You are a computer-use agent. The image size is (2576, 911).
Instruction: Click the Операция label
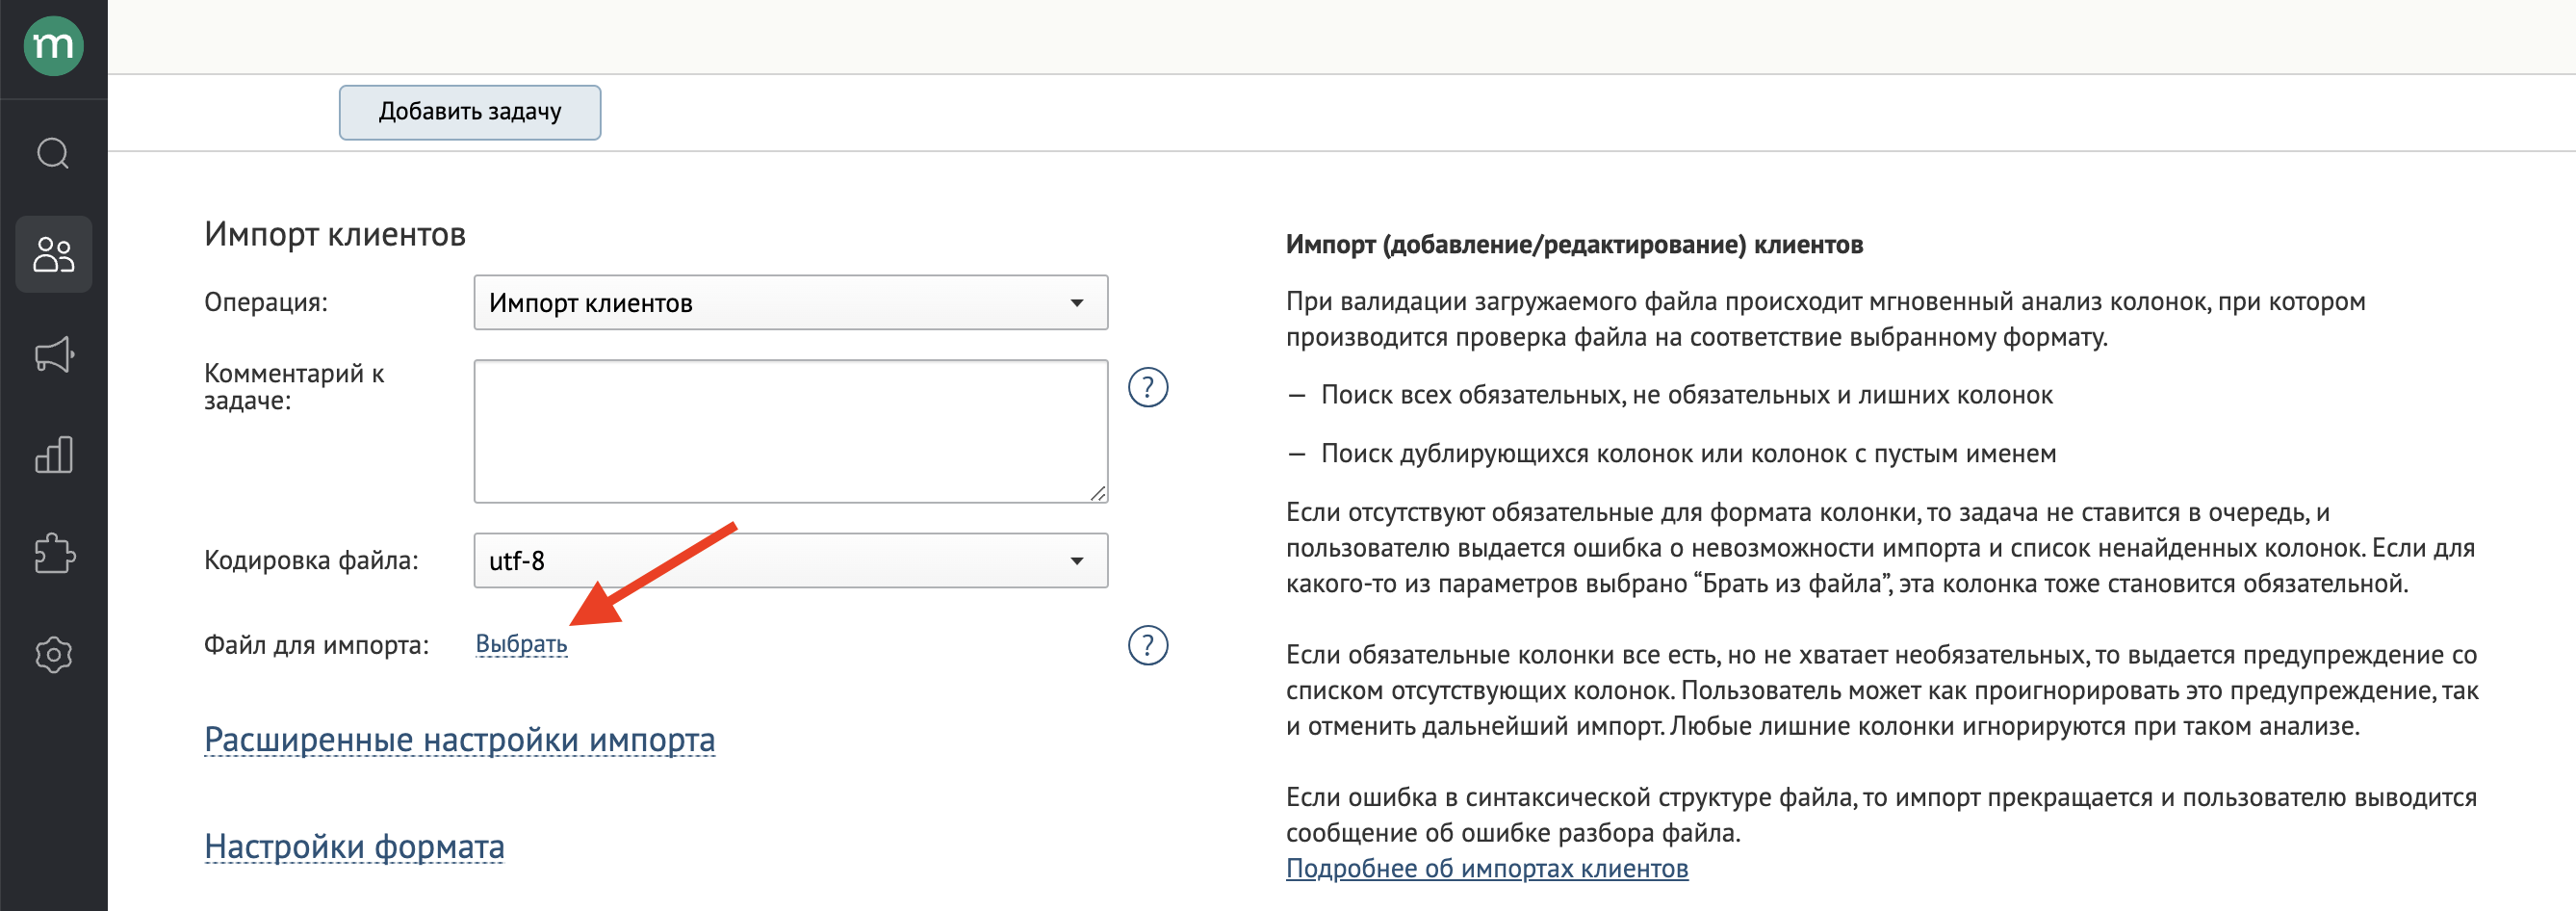click(x=266, y=303)
